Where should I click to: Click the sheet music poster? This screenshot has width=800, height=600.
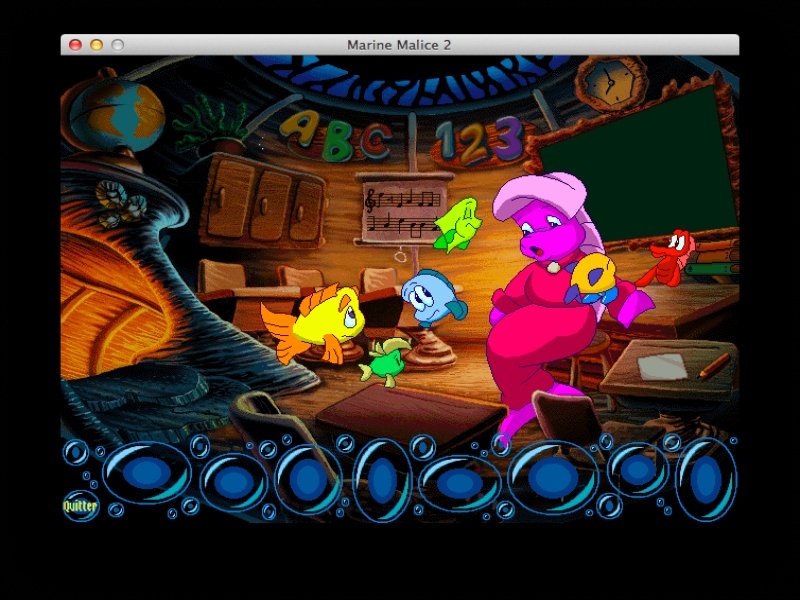coord(405,212)
